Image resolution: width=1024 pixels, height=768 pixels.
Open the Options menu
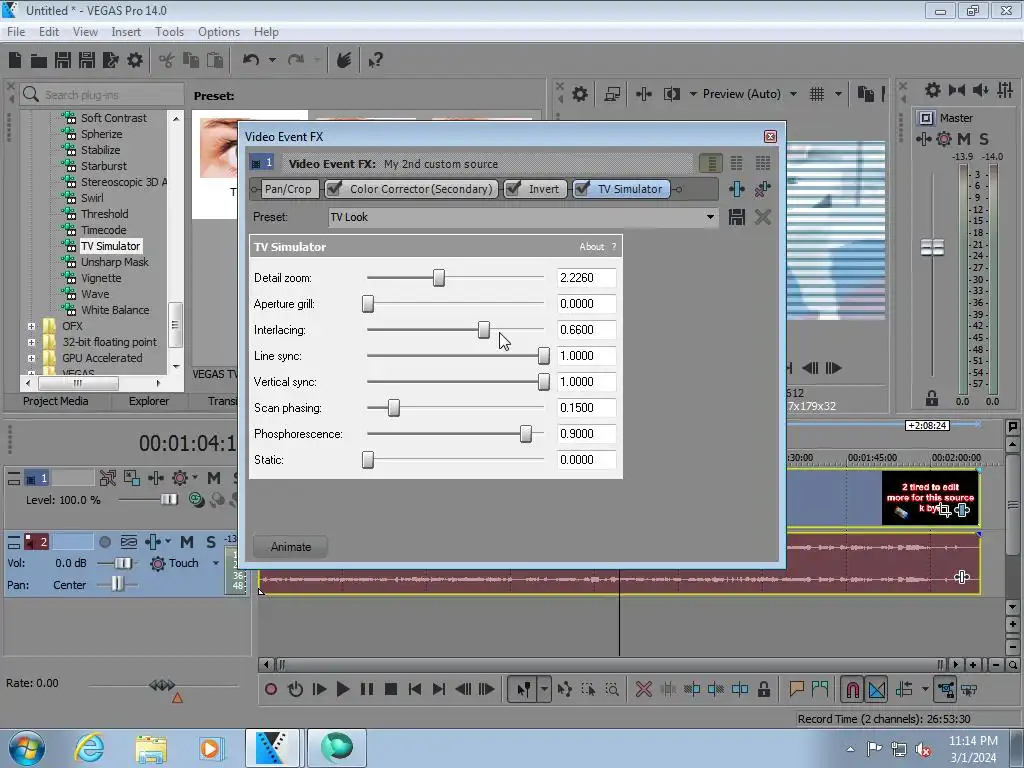(219, 31)
